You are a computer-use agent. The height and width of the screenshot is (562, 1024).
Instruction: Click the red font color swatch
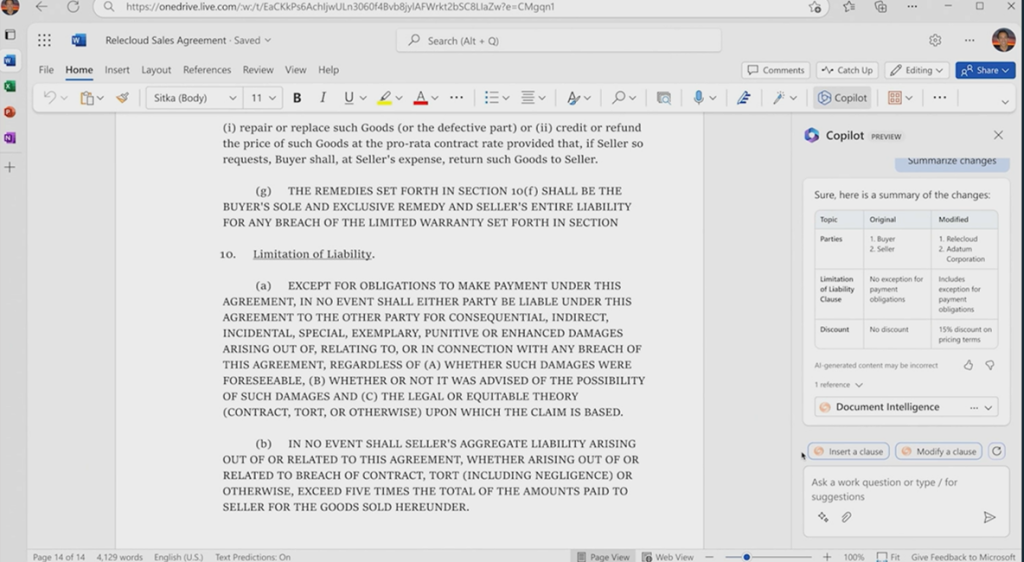420,98
